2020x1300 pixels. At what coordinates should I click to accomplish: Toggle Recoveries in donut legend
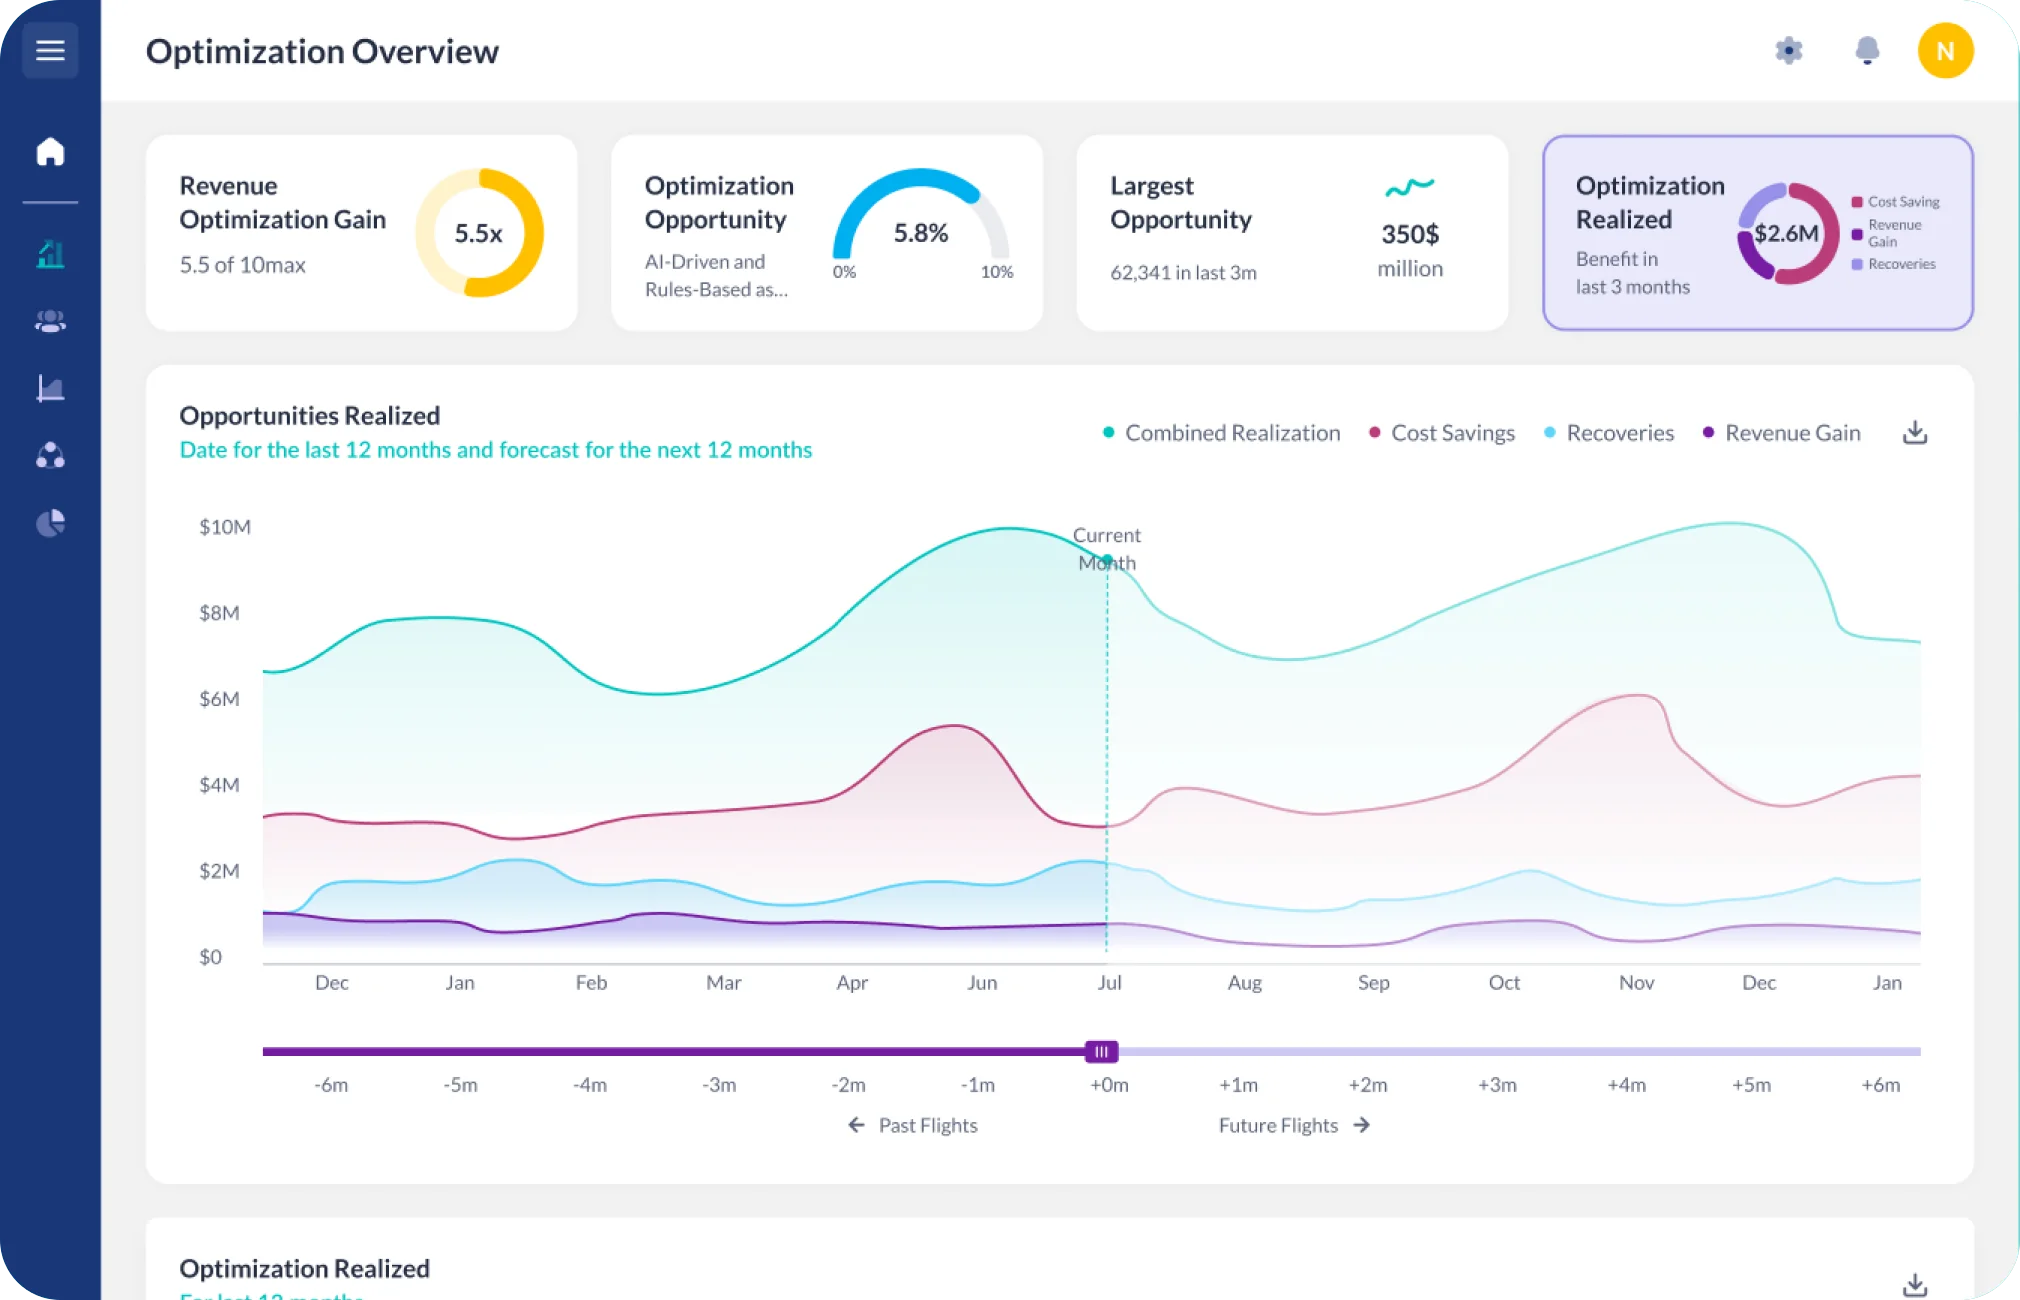click(x=1894, y=264)
